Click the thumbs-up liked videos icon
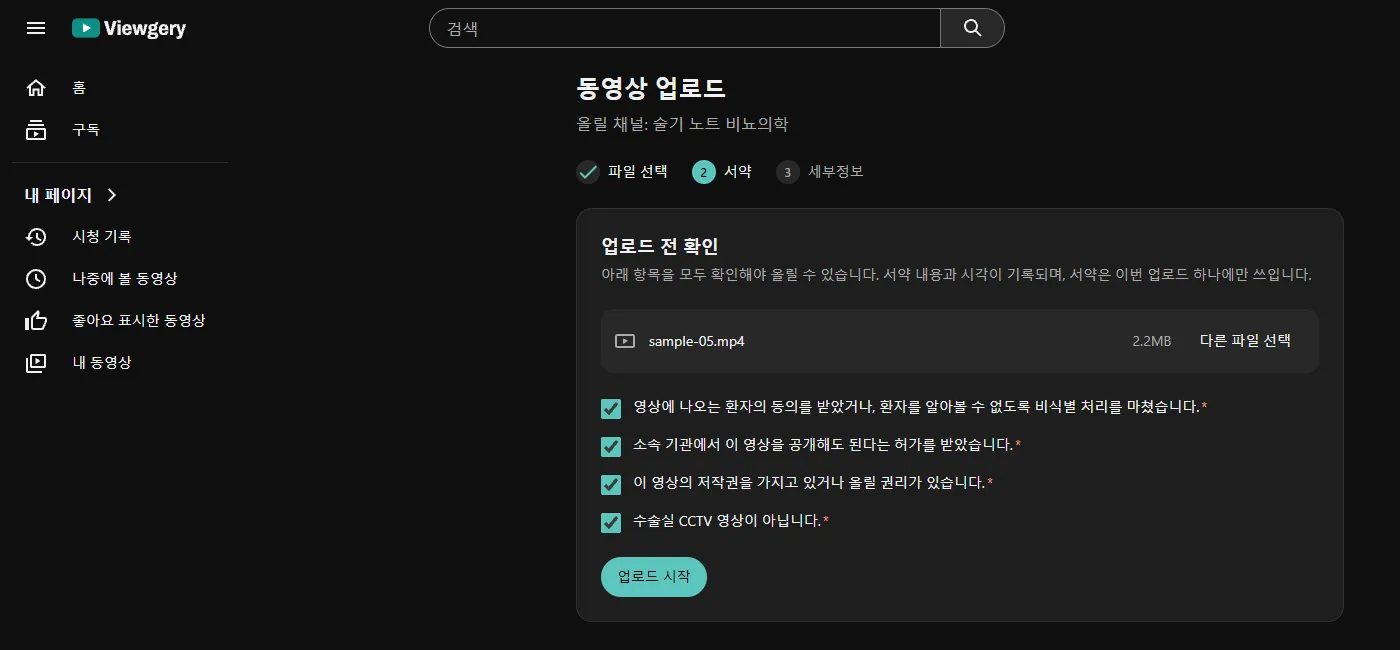1400x650 pixels. tap(36, 321)
